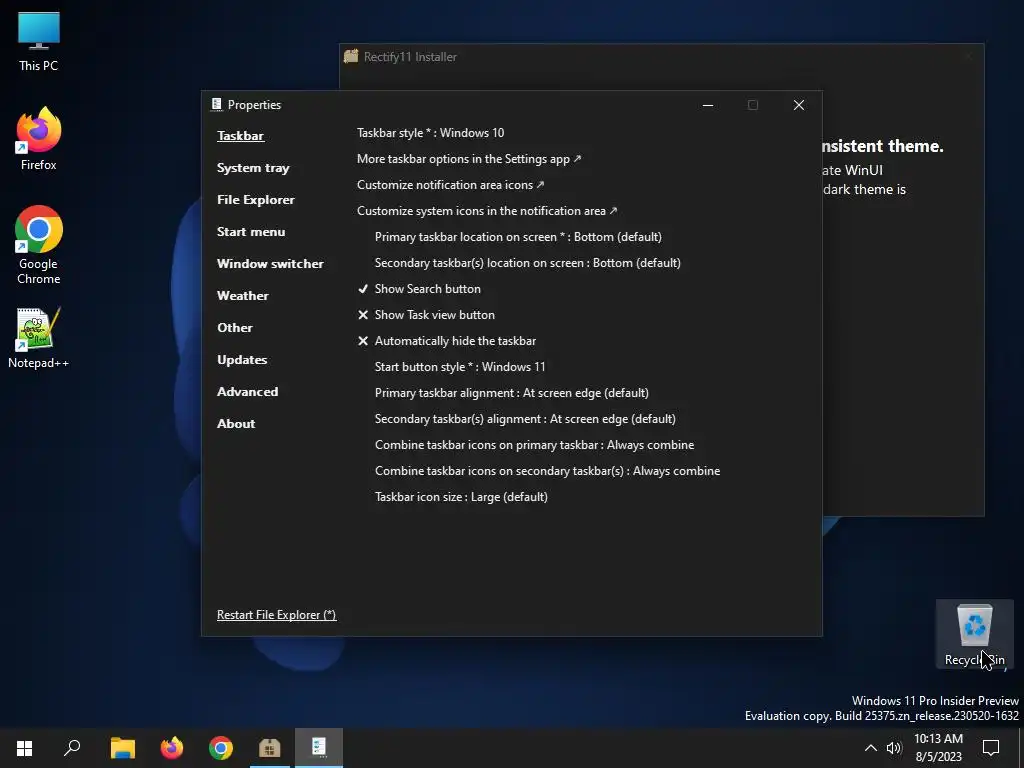1024x768 pixels.
Task: Open the Other section
Action: (234, 328)
